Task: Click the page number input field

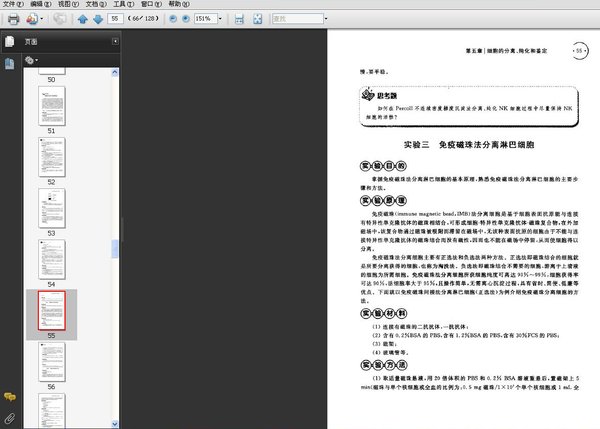Action: [116, 19]
